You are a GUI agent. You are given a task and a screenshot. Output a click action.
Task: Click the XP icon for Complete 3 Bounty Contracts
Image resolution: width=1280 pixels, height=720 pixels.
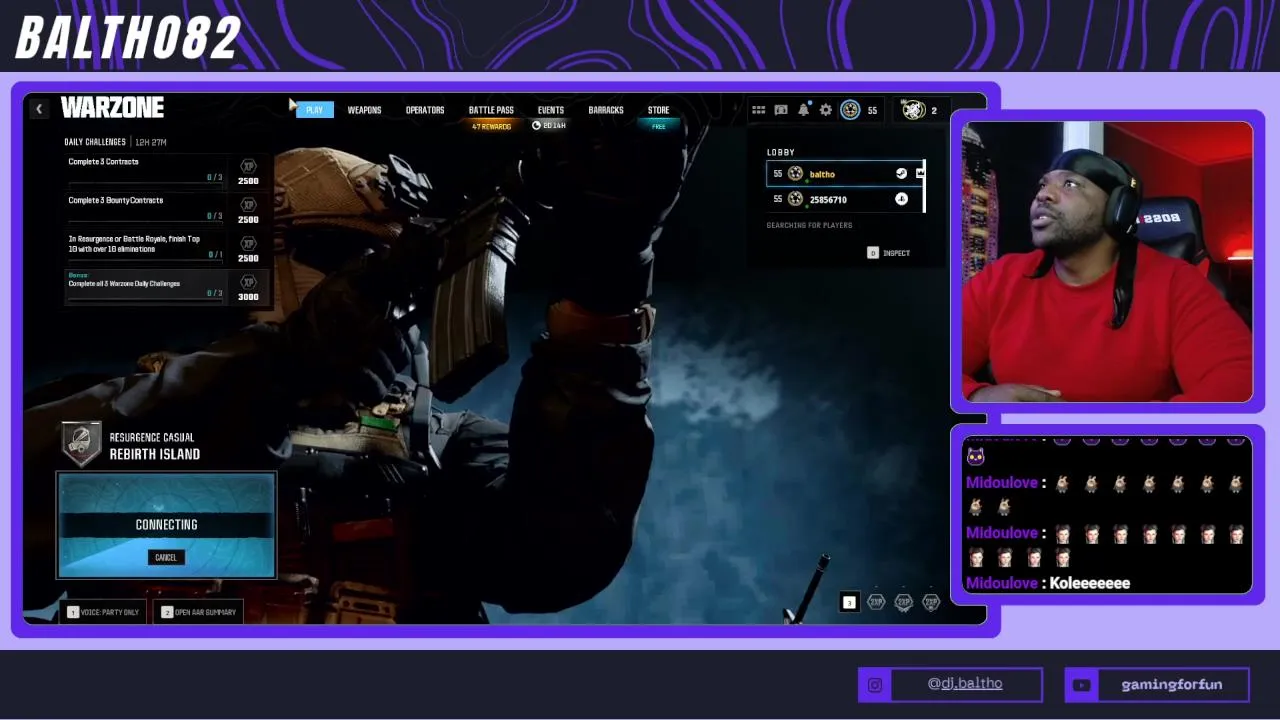[x=248, y=205]
